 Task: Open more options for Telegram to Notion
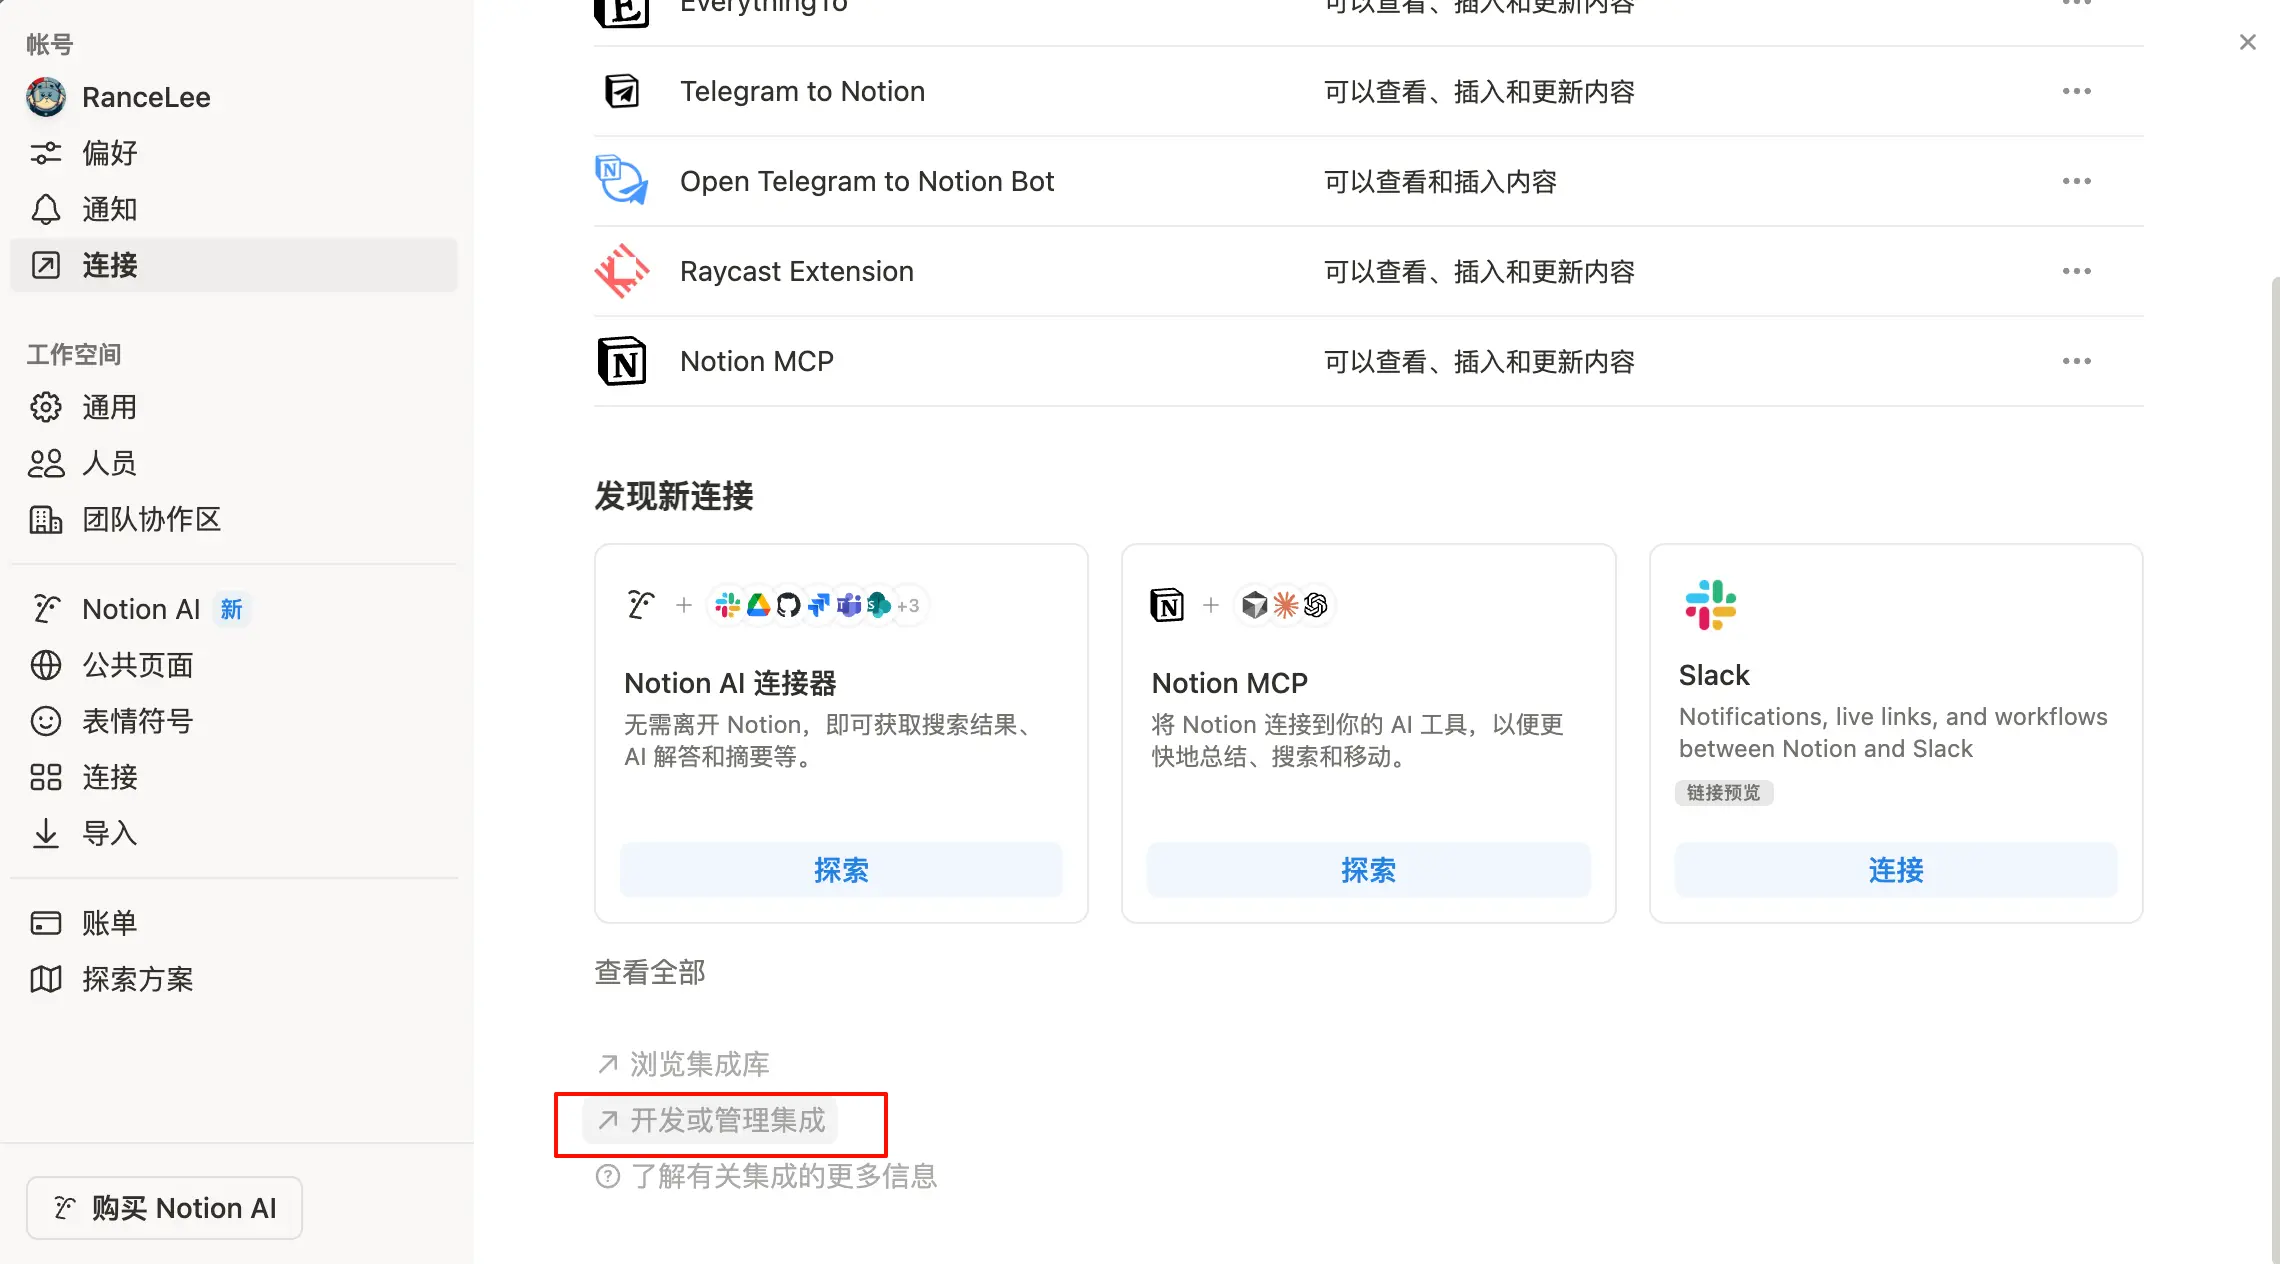click(2076, 91)
